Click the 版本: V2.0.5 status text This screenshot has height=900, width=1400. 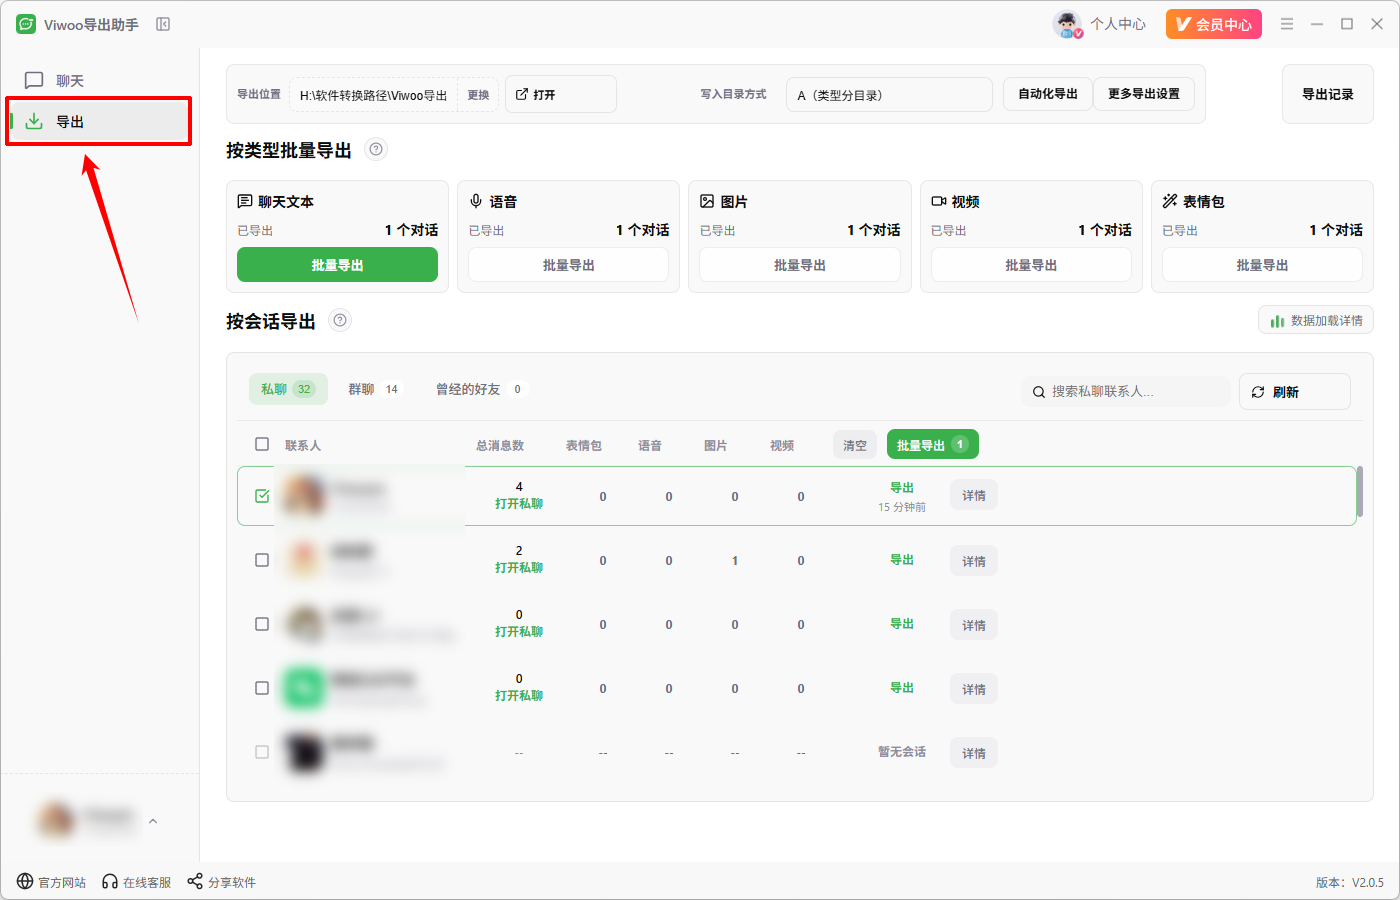1350,882
